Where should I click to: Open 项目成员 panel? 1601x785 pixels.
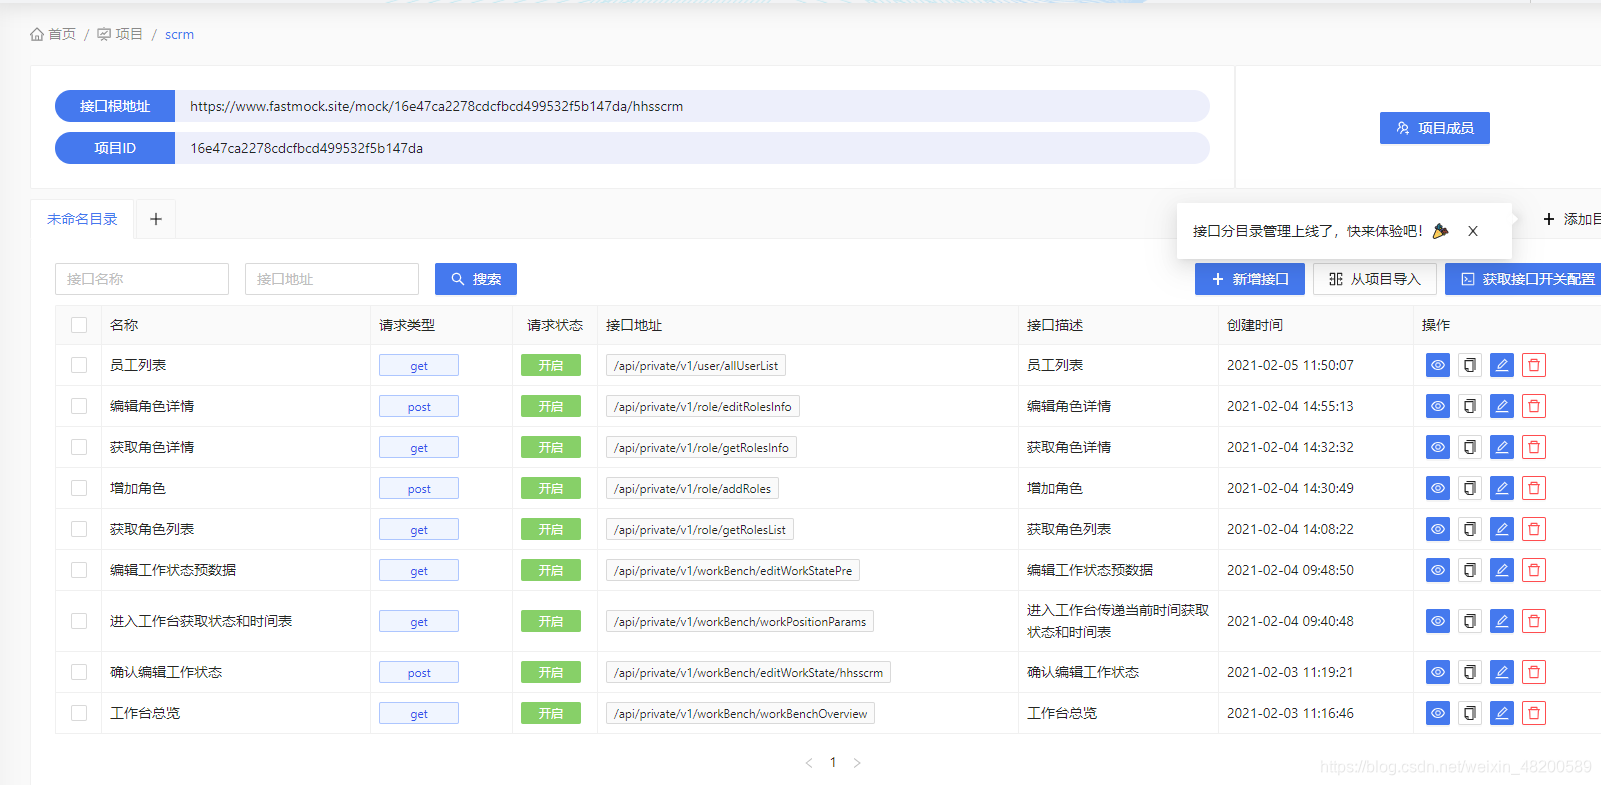[1435, 128]
